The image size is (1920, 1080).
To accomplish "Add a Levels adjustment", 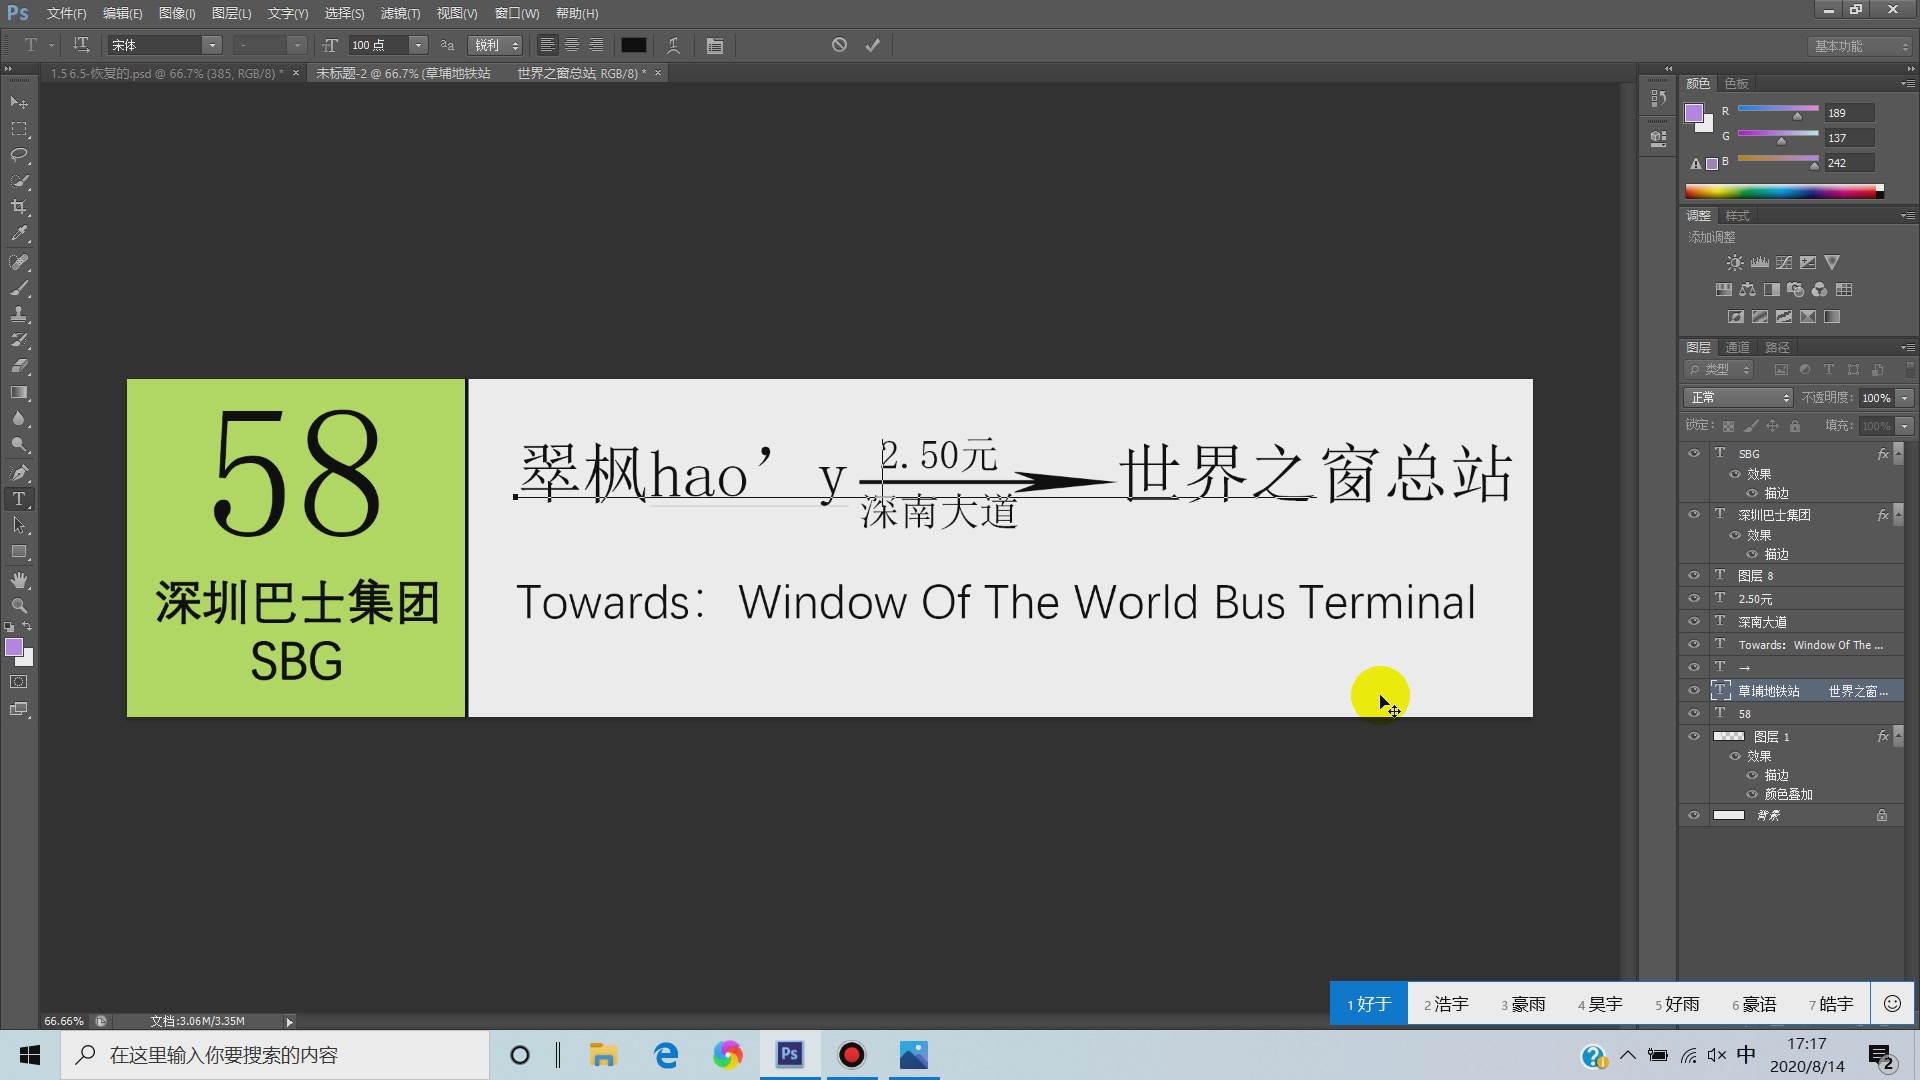I will coord(1759,263).
